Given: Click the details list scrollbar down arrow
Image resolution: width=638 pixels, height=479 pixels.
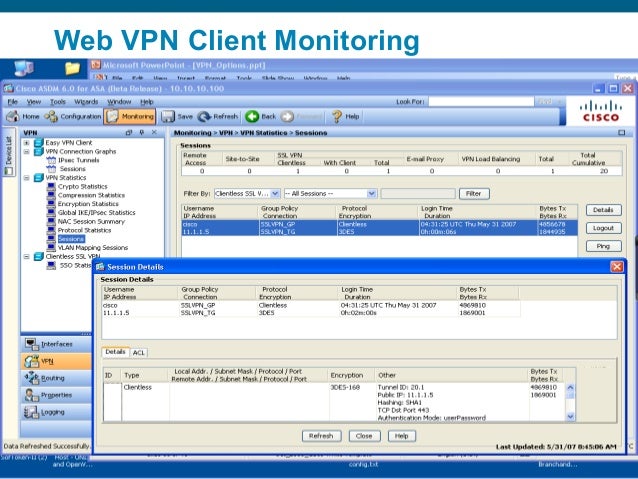Looking at the screenshot, I should (x=570, y=416).
